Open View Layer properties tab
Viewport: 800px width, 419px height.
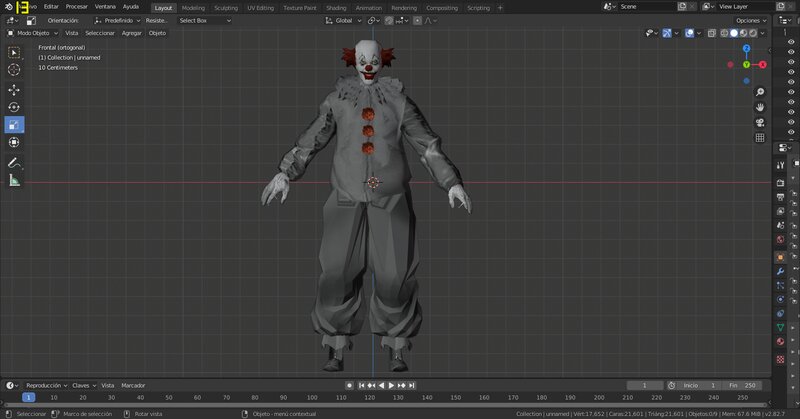780,211
